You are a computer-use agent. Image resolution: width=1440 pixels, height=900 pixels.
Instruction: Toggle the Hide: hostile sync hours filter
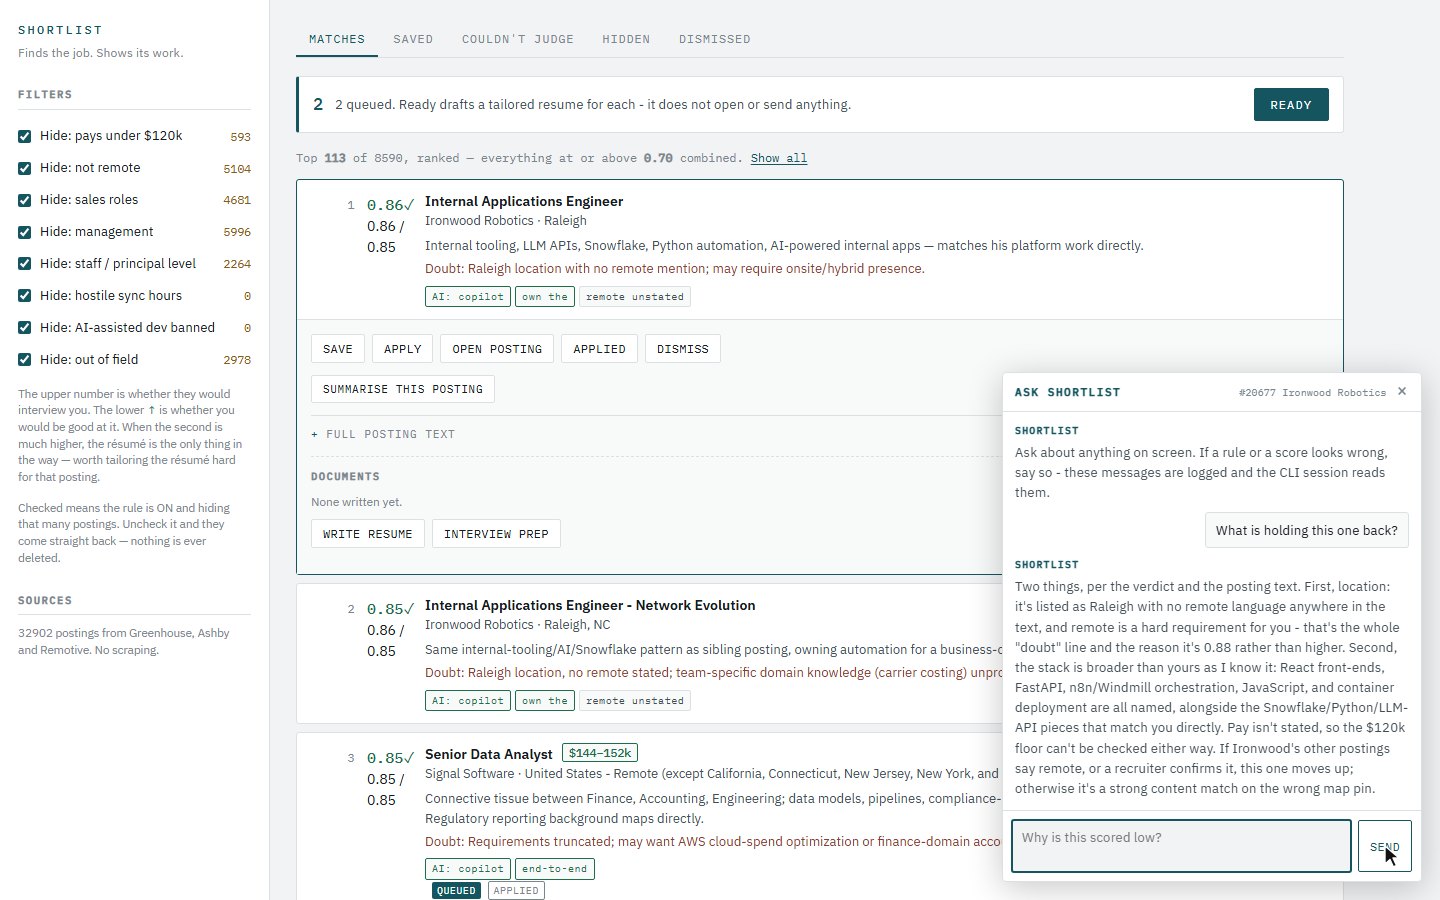[x=25, y=296]
